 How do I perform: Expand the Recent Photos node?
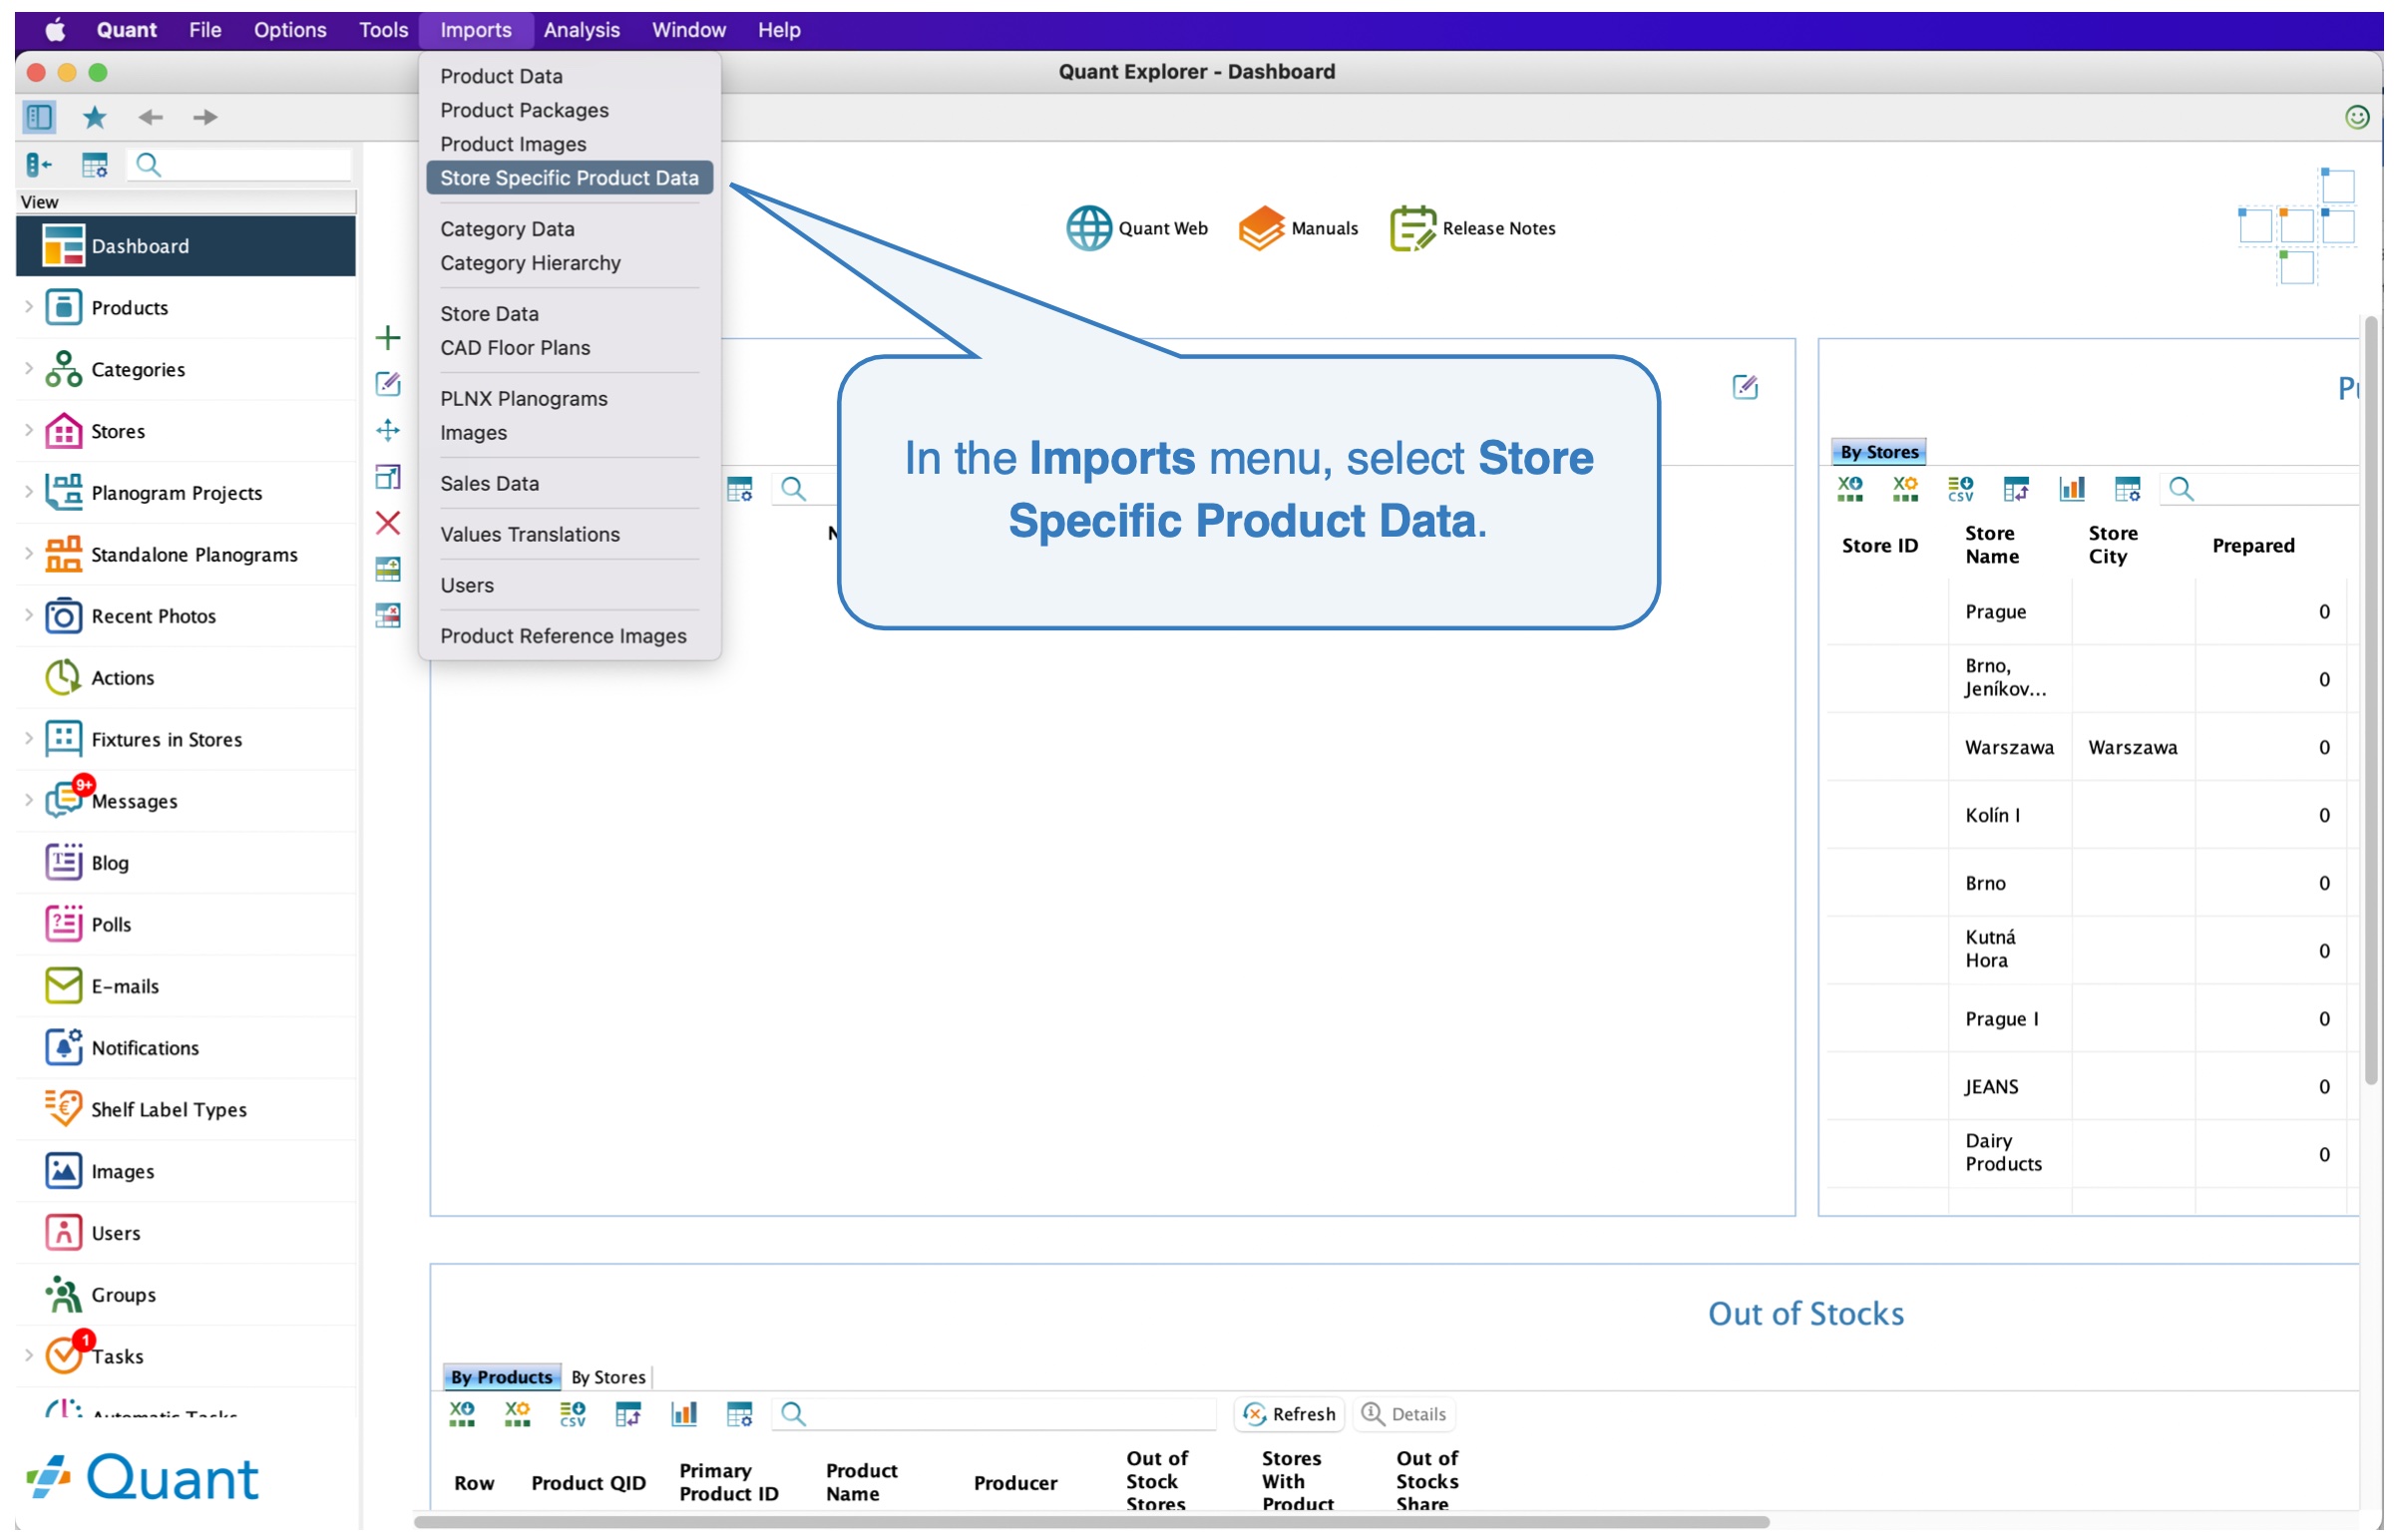tap(29, 617)
